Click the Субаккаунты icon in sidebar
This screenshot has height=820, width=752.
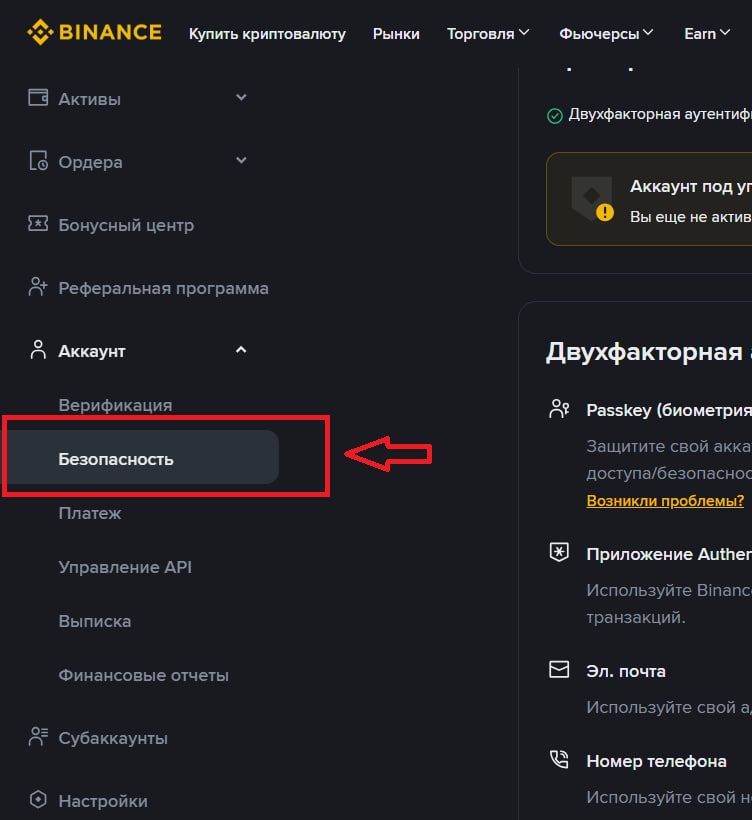[x=39, y=738]
